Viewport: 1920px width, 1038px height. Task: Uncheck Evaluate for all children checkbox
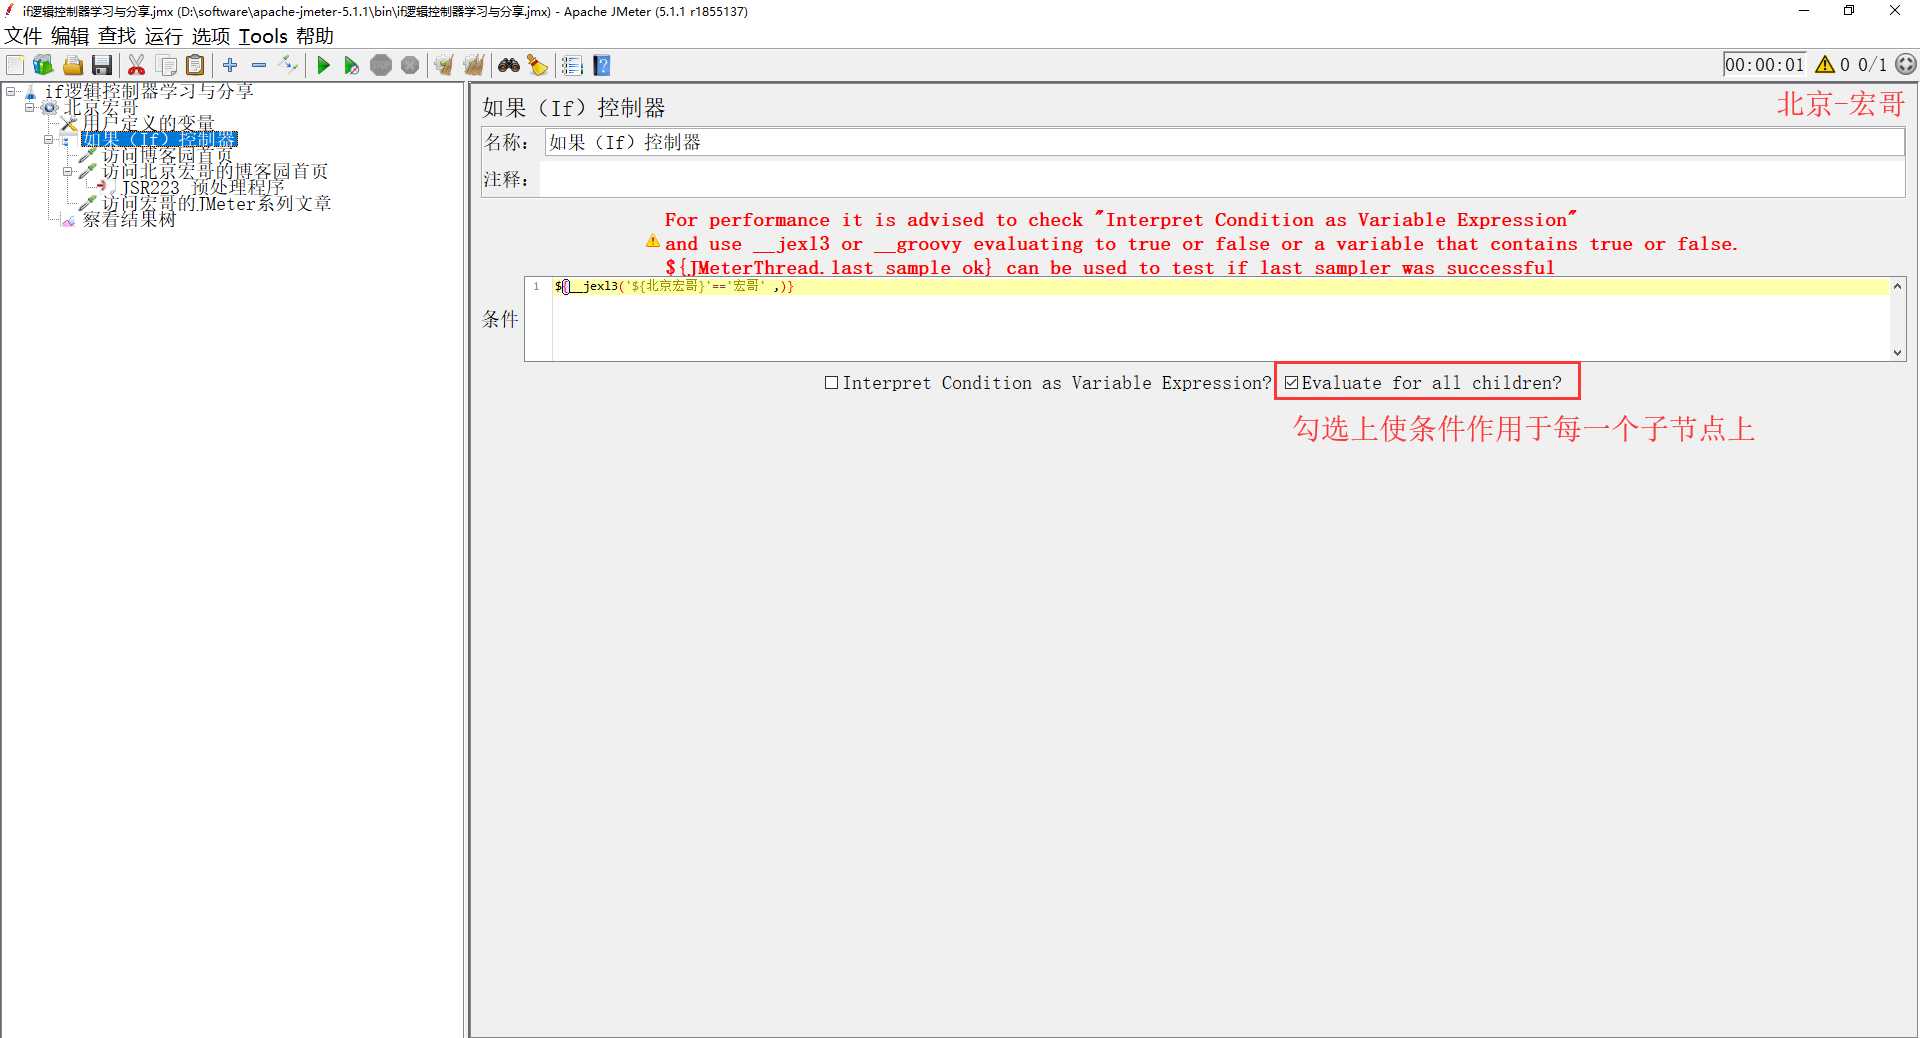click(x=1291, y=383)
